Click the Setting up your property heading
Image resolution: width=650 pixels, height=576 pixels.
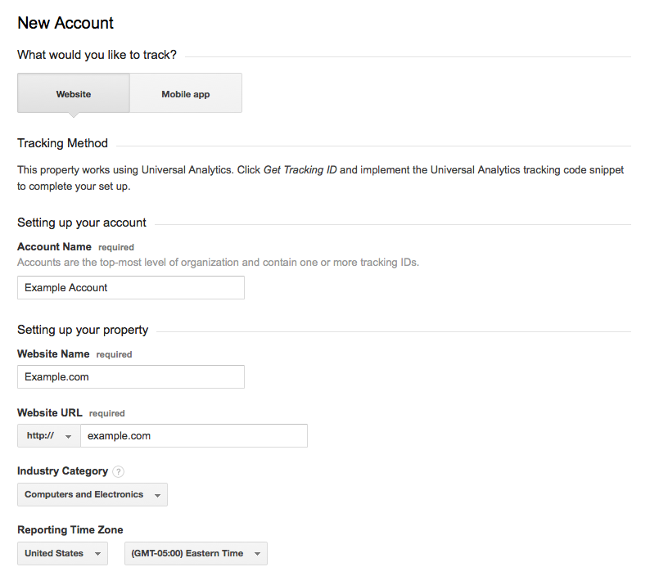click(82, 330)
